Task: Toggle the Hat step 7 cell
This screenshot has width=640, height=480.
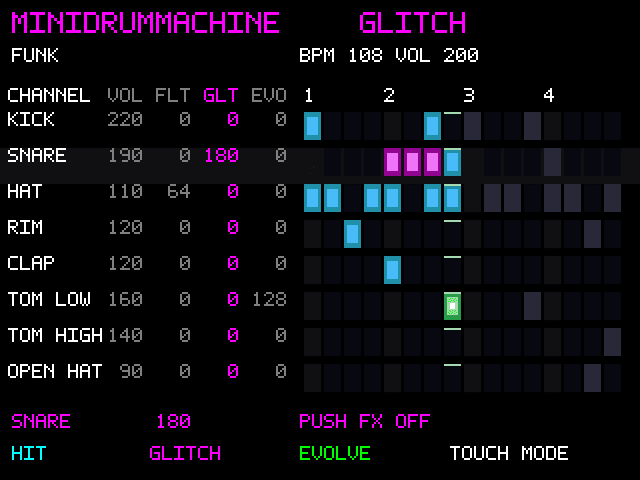Action: 432,198
